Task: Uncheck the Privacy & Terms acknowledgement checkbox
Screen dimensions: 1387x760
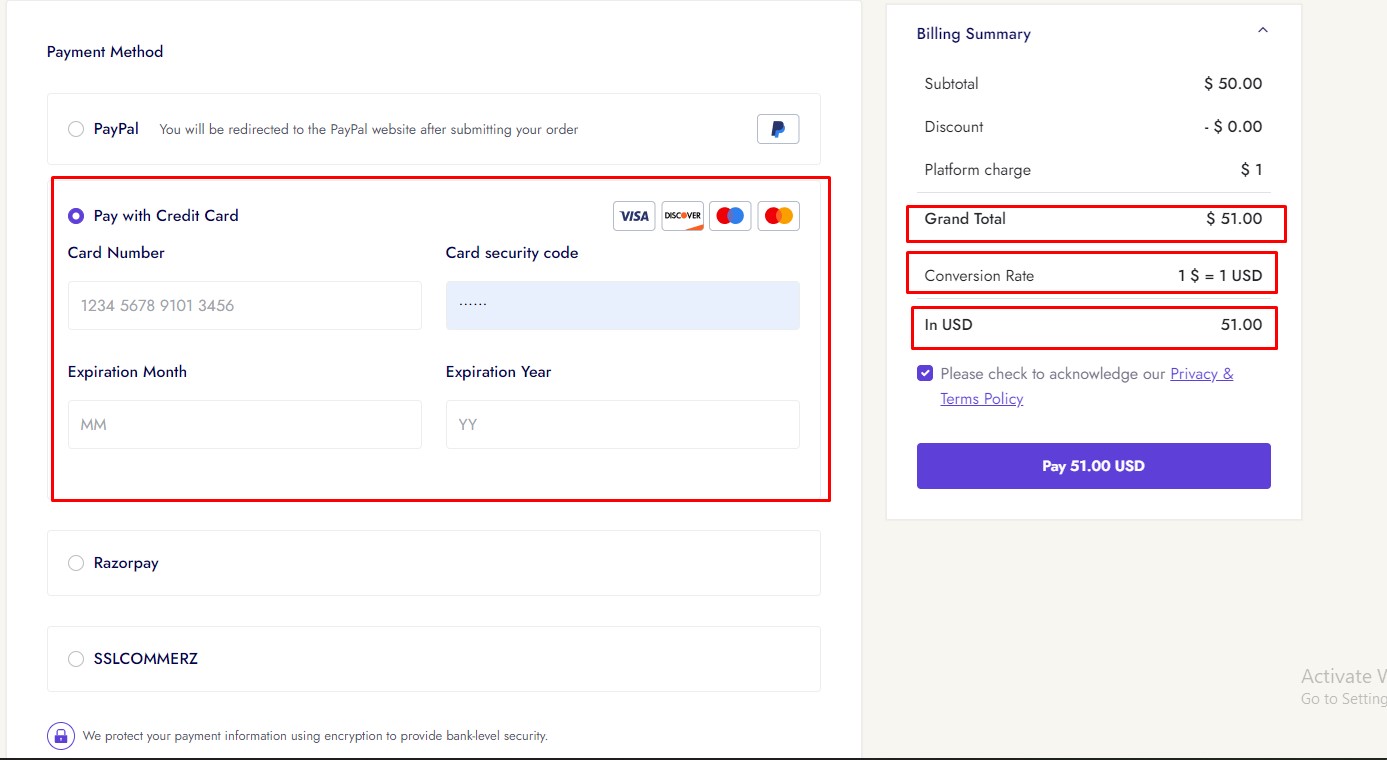Action: click(x=925, y=374)
